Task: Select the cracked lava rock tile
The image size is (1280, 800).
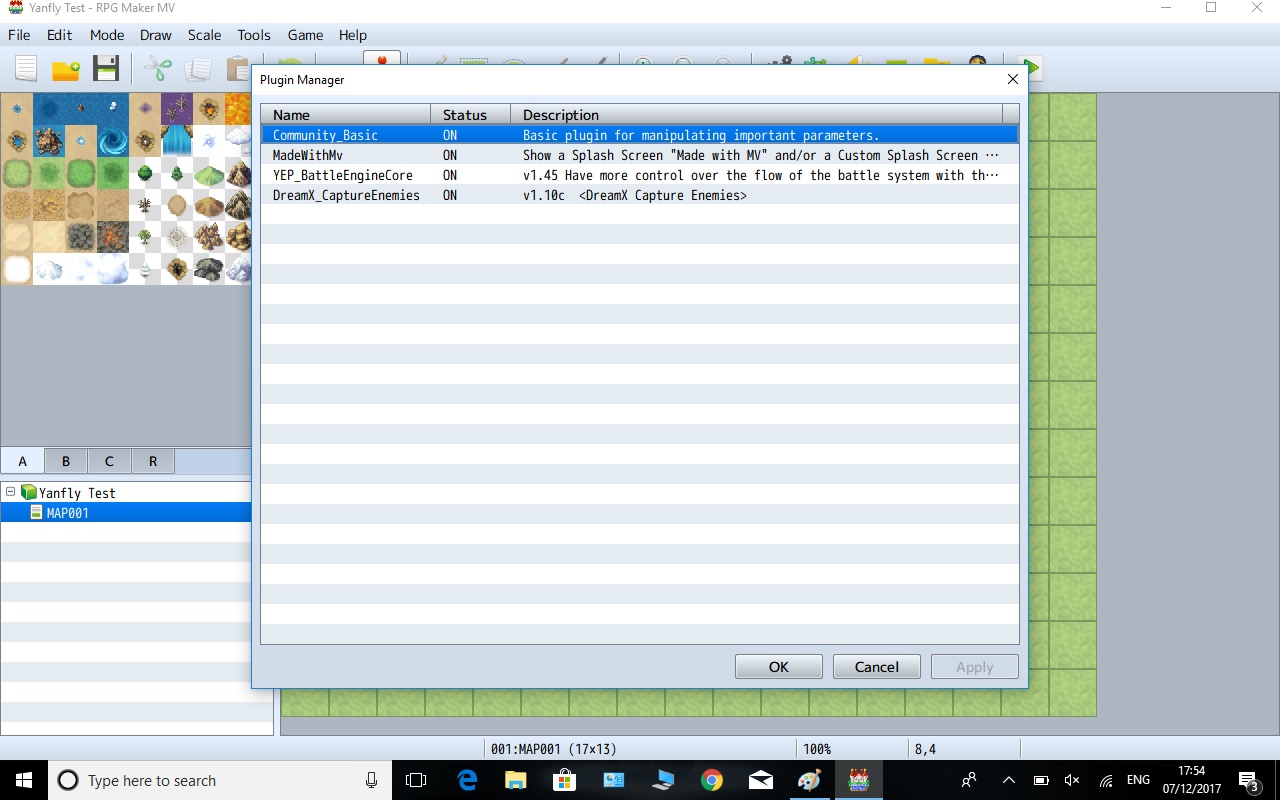Action: (113, 237)
